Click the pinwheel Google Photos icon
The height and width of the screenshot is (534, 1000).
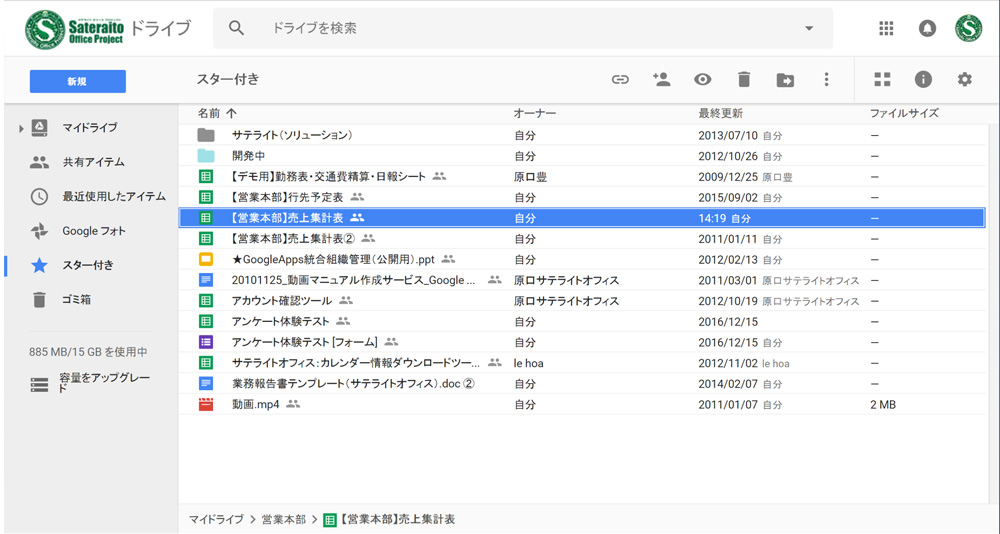point(39,231)
